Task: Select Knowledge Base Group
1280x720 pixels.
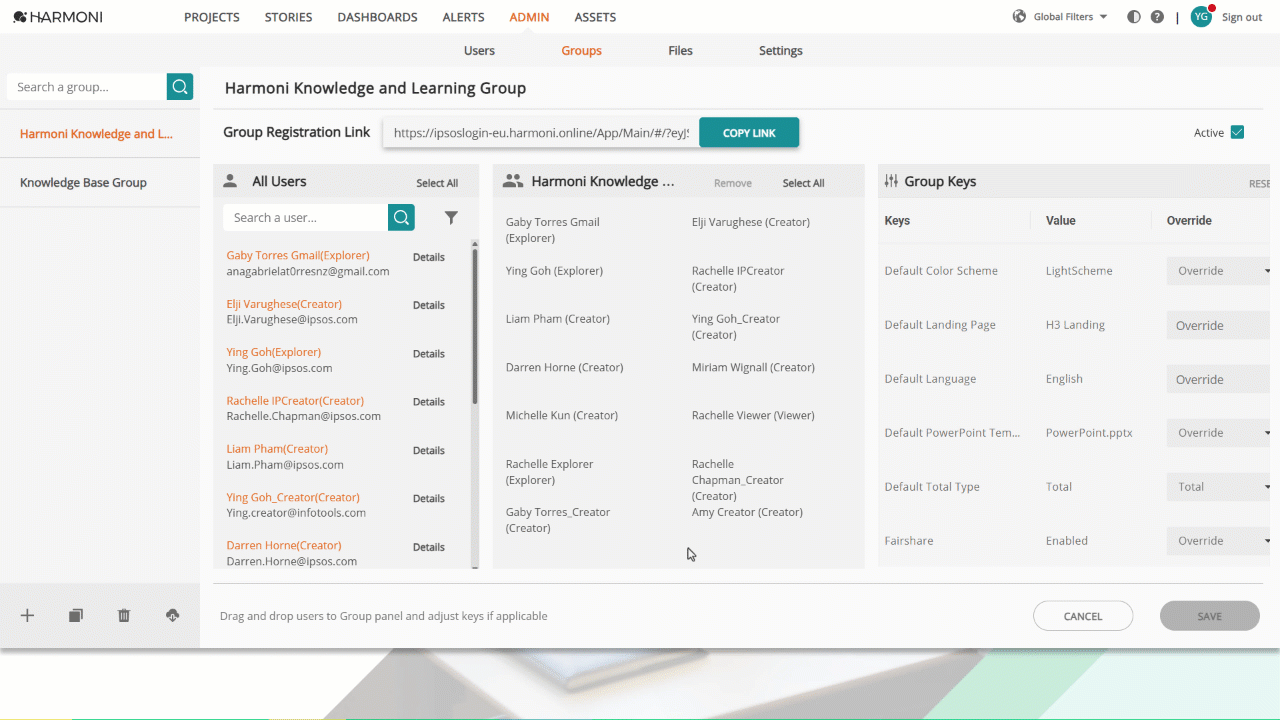Action: coord(83,183)
